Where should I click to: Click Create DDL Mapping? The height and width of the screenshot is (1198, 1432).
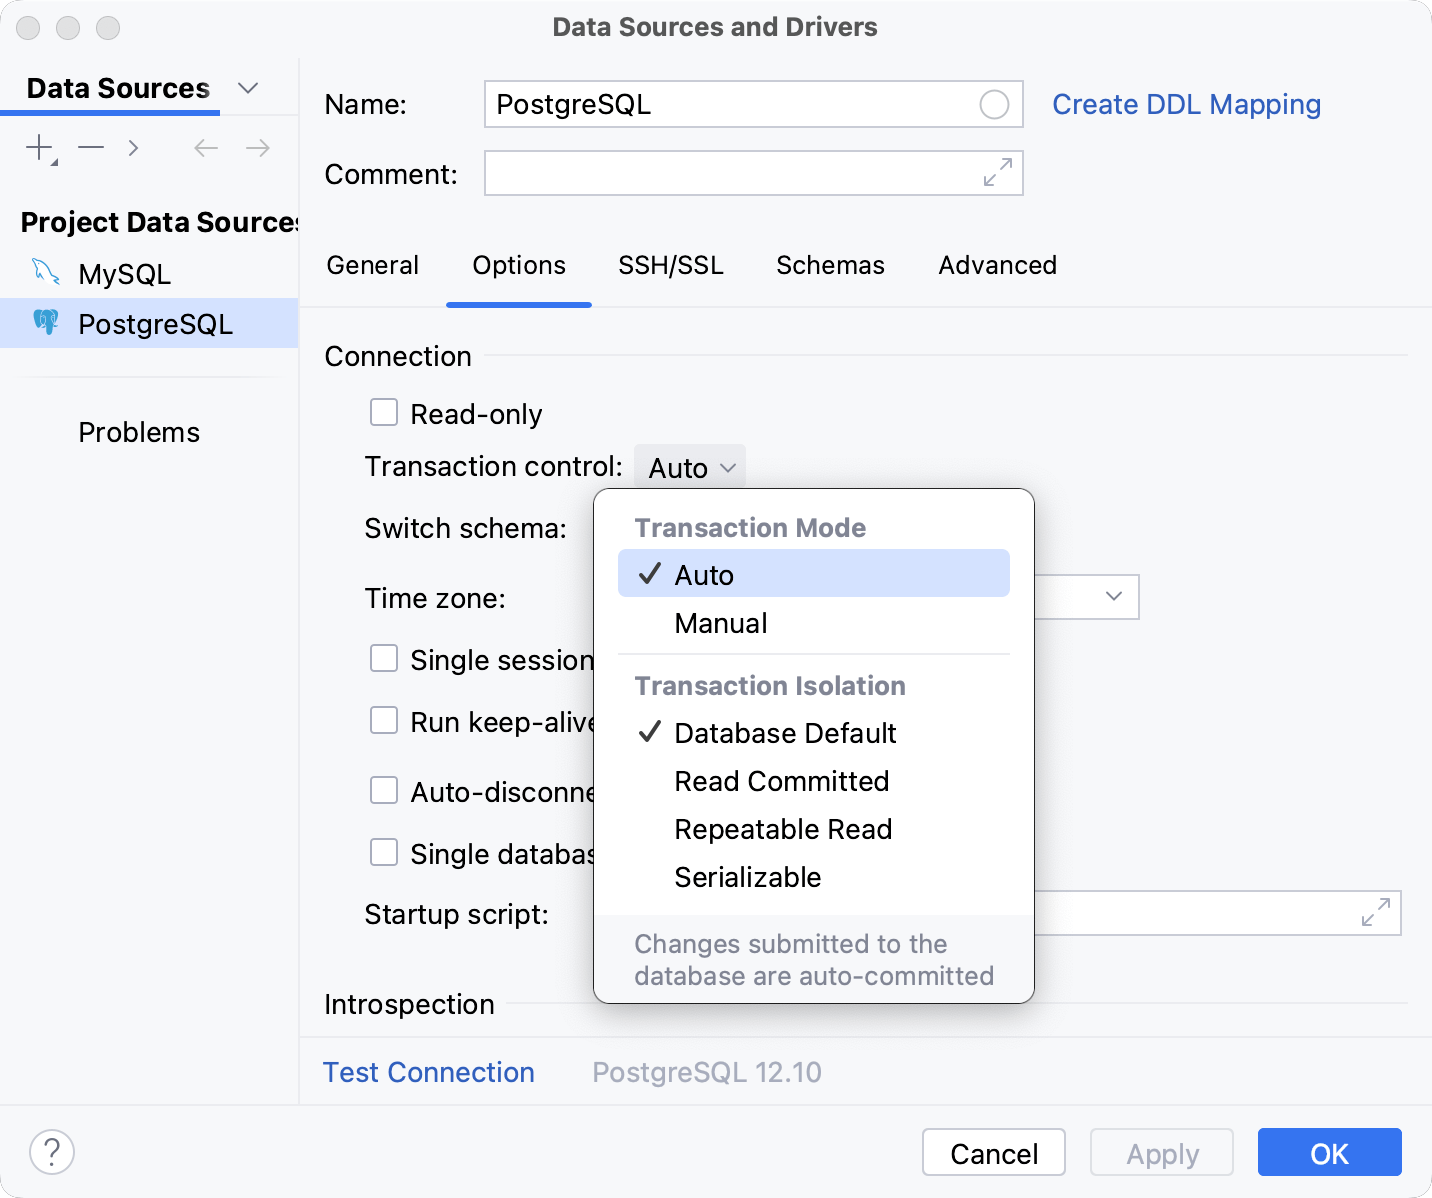tap(1186, 104)
